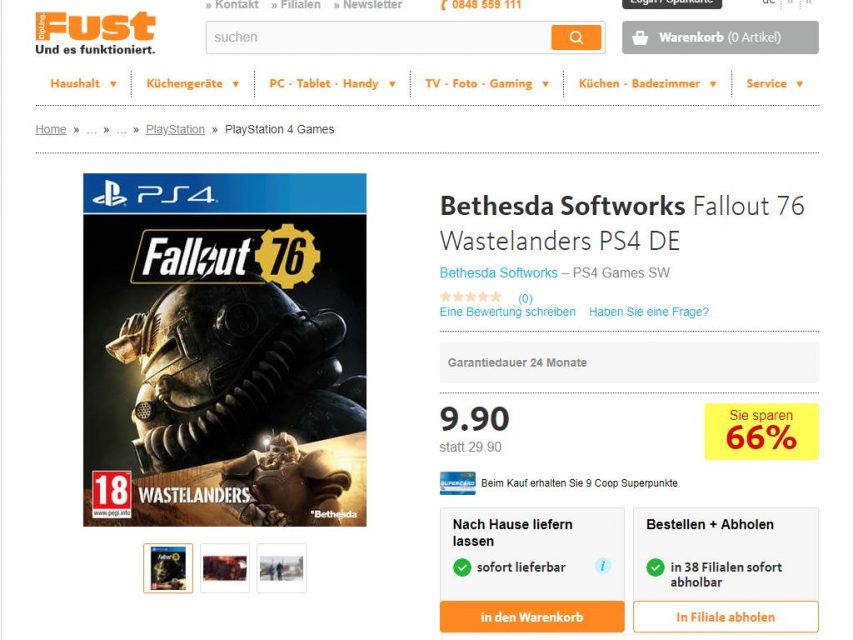Add the game to the Warenkorb
Viewport: 853px width, 640px height.
pyautogui.click(x=532, y=617)
